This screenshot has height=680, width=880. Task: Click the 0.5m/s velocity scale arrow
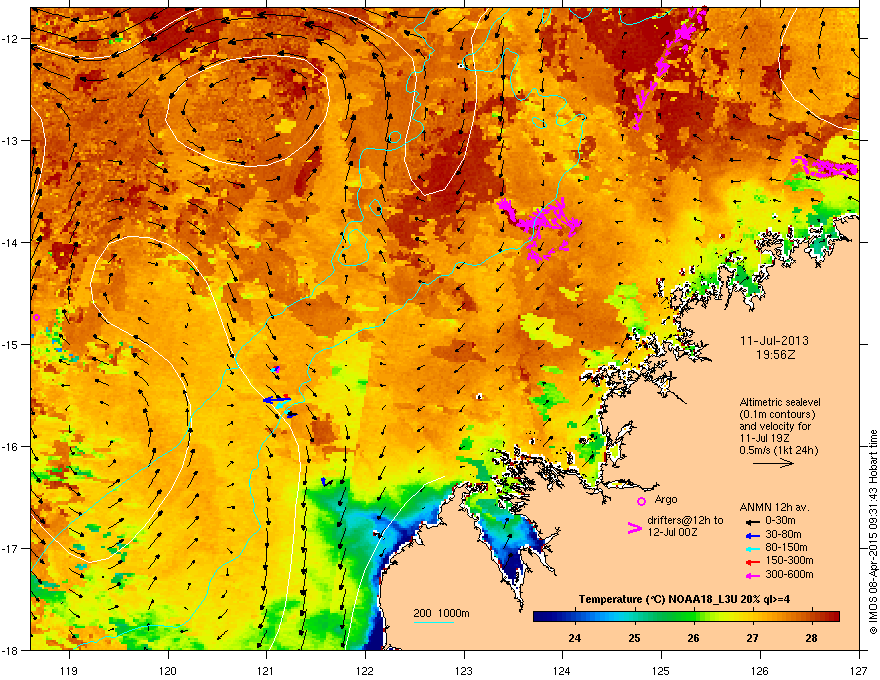[x=773, y=463]
